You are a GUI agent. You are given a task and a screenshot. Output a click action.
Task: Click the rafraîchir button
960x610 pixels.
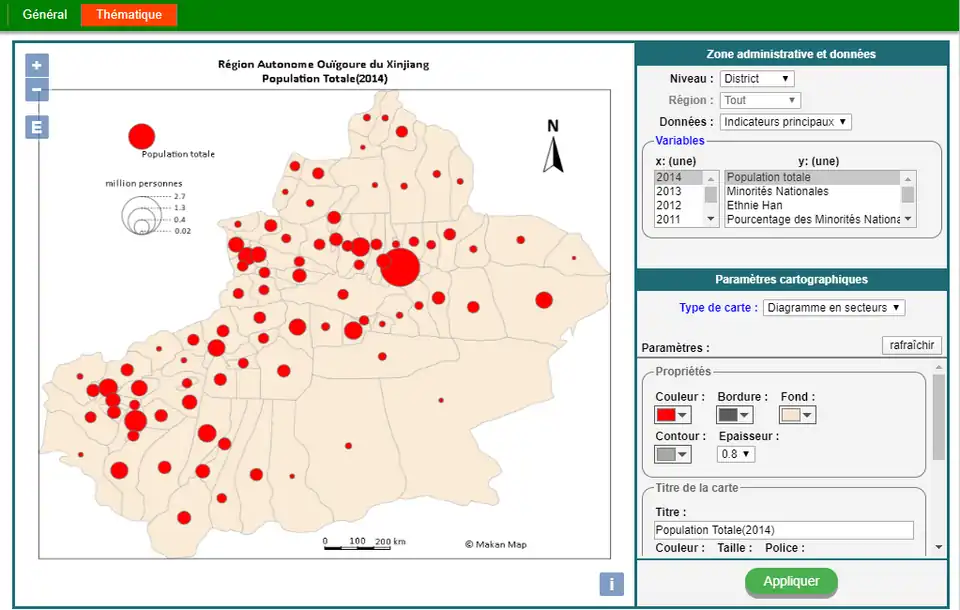[x=911, y=345]
